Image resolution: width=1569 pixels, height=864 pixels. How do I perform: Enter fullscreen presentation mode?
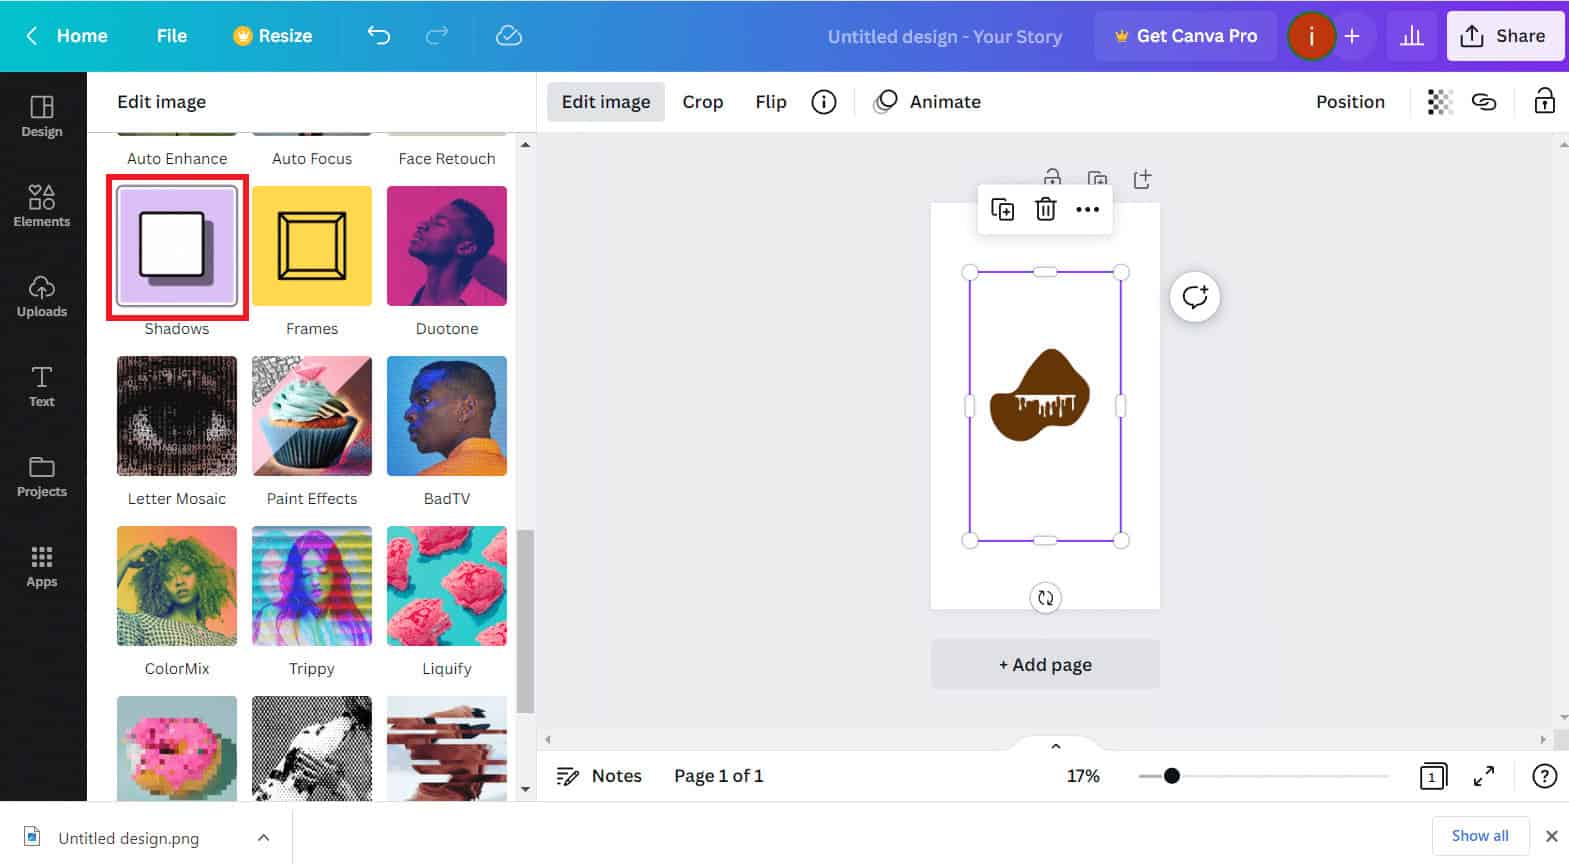pos(1484,776)
